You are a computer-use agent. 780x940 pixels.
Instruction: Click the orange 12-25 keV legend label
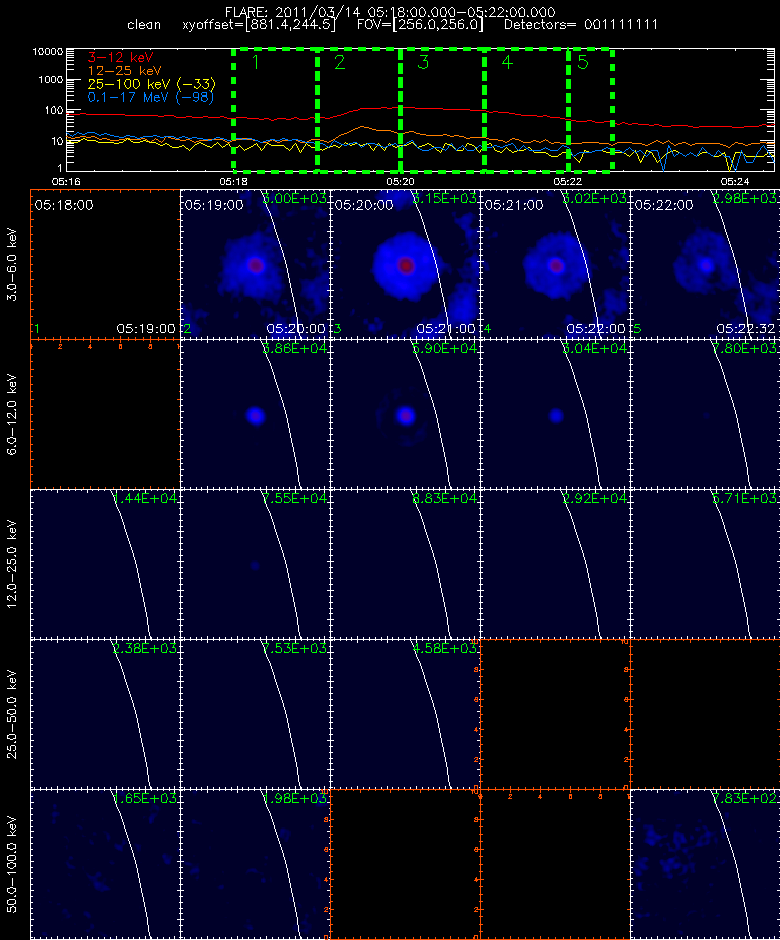[124, 71]
